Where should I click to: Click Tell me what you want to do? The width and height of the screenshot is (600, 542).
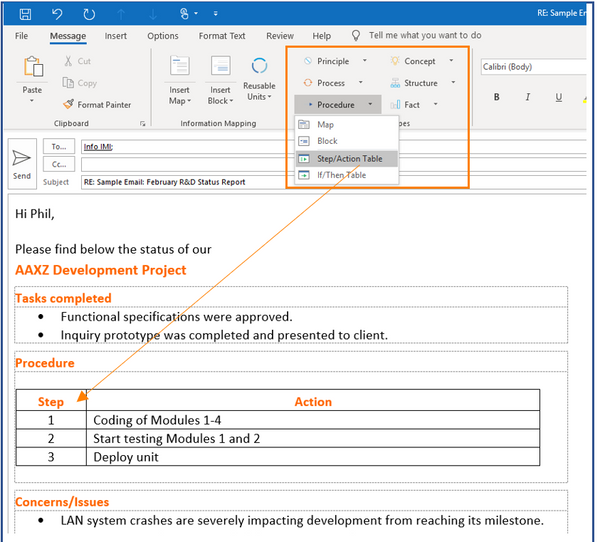click(425, 35)
